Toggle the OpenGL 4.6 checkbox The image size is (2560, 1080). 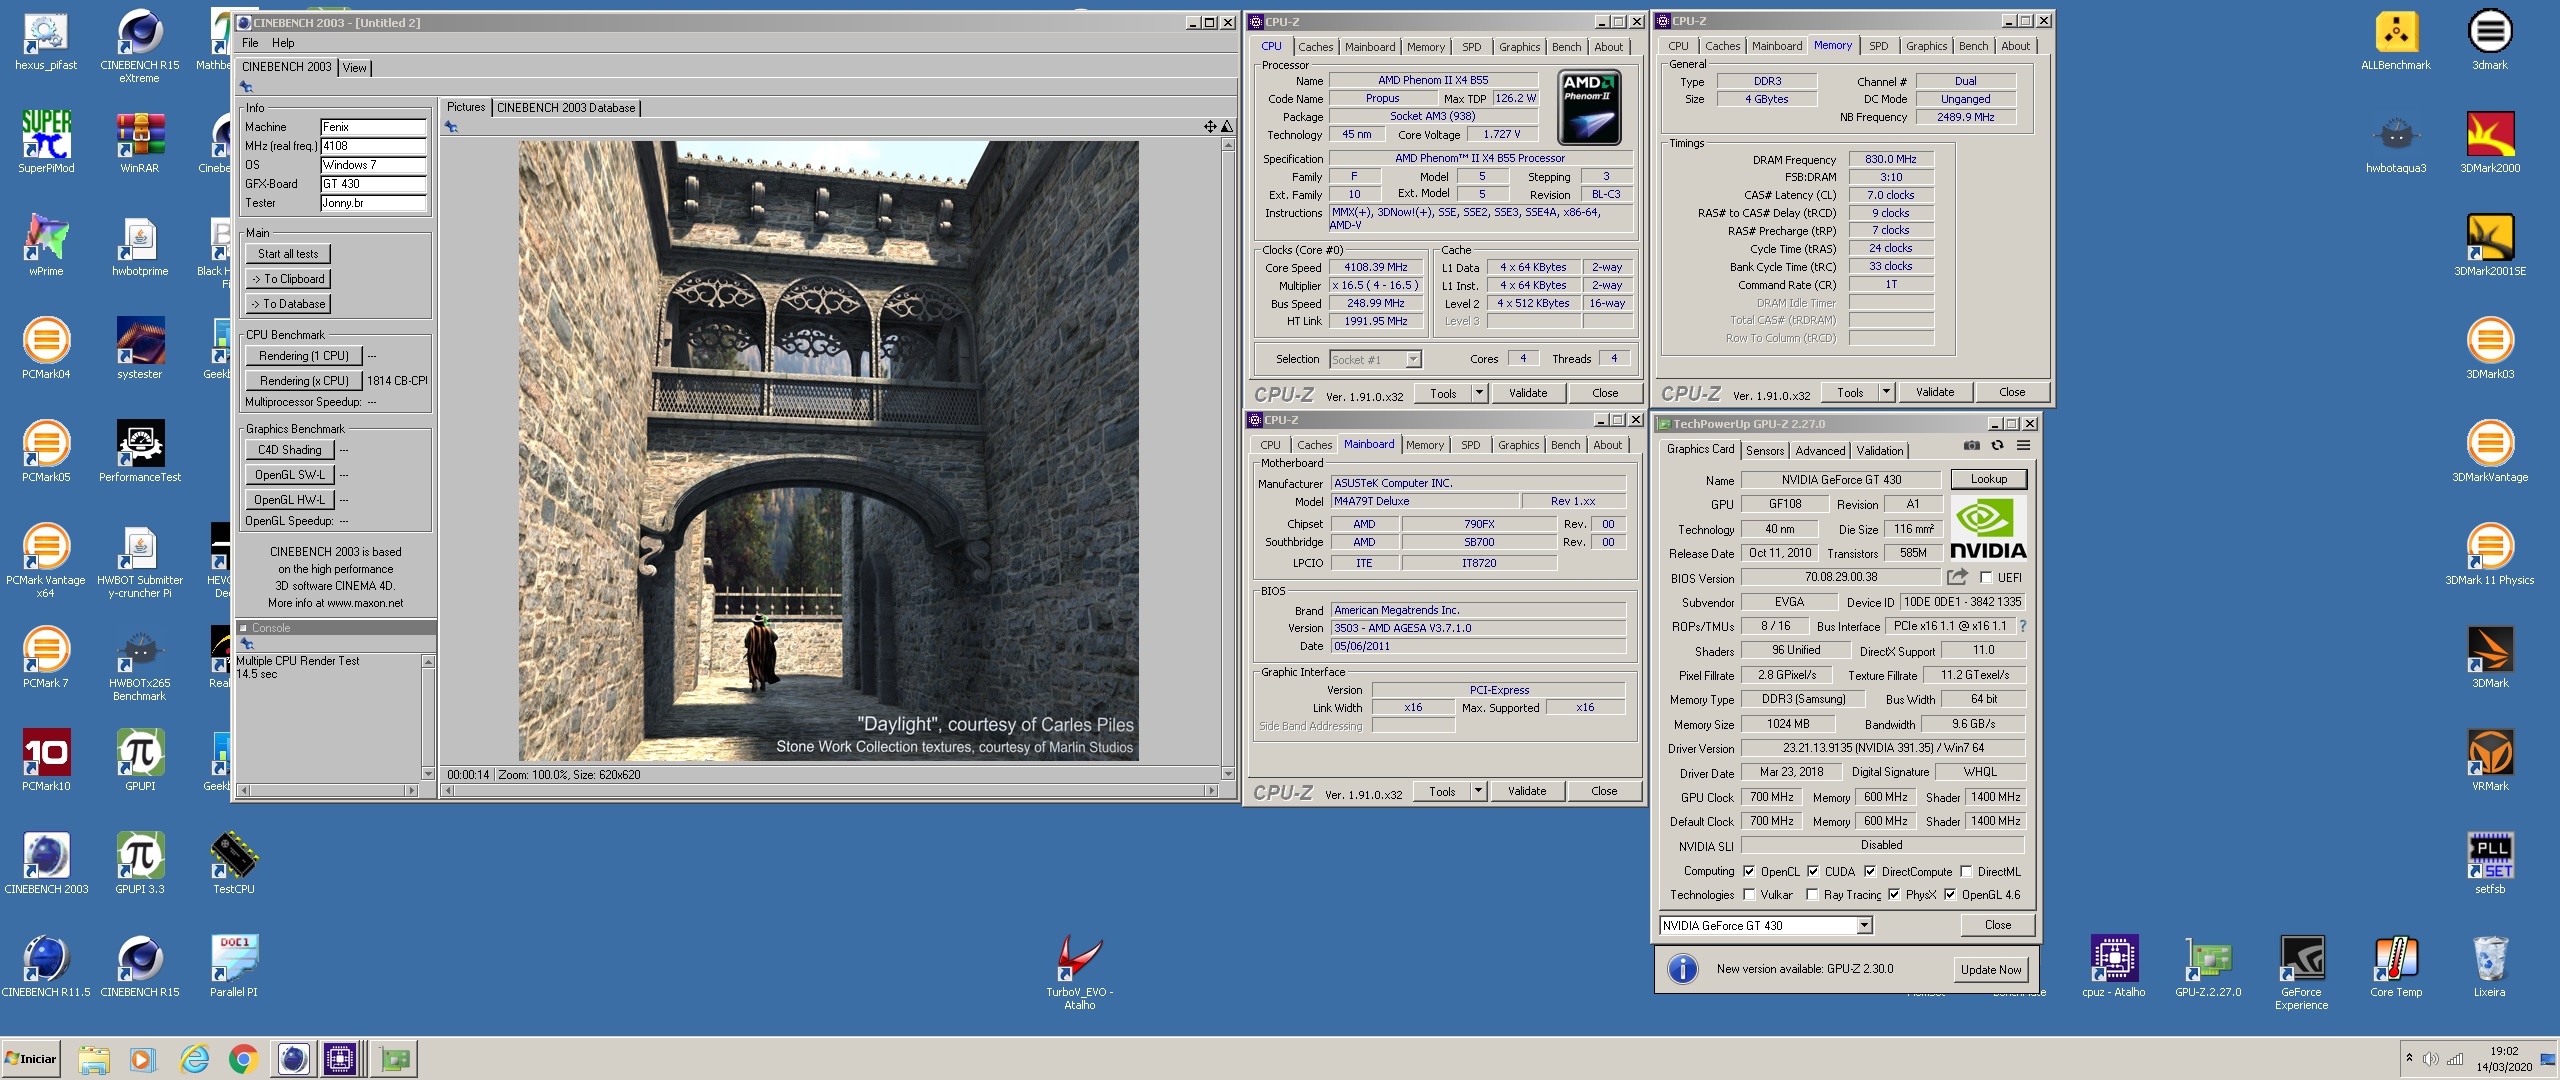(1950, 895)
